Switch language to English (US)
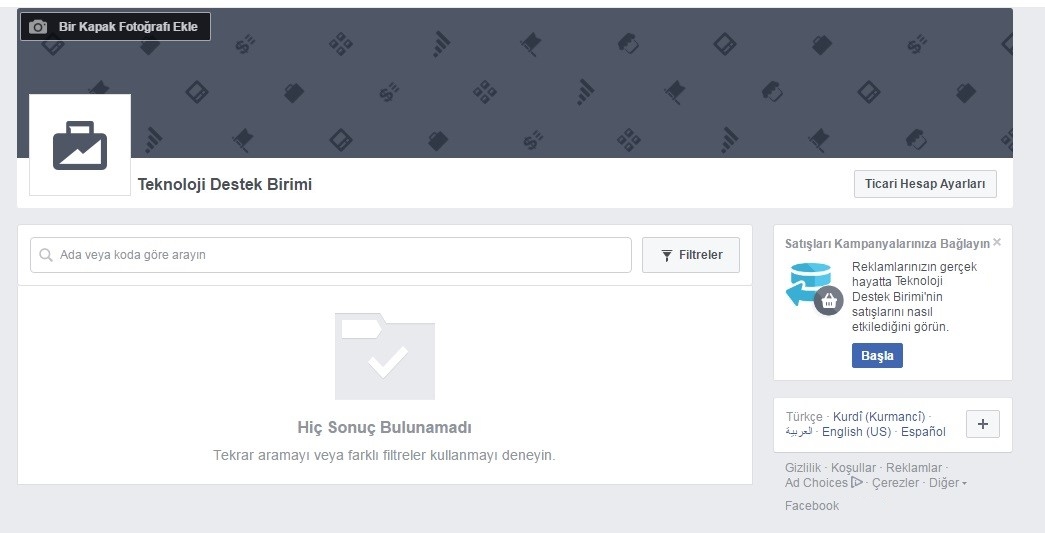The width and height of the screenshot is (1045, 533). click(856, 432)
